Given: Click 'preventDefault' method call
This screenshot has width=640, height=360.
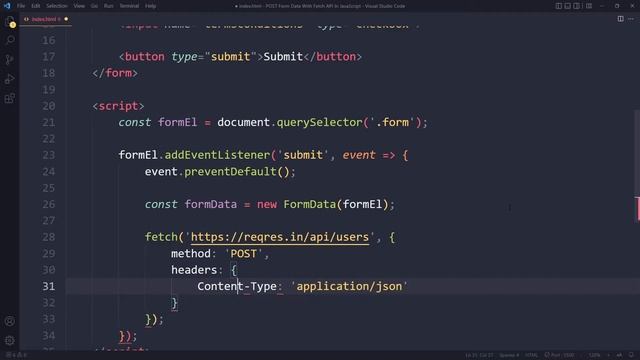Looking at the screenshot, I should (231, 172).
